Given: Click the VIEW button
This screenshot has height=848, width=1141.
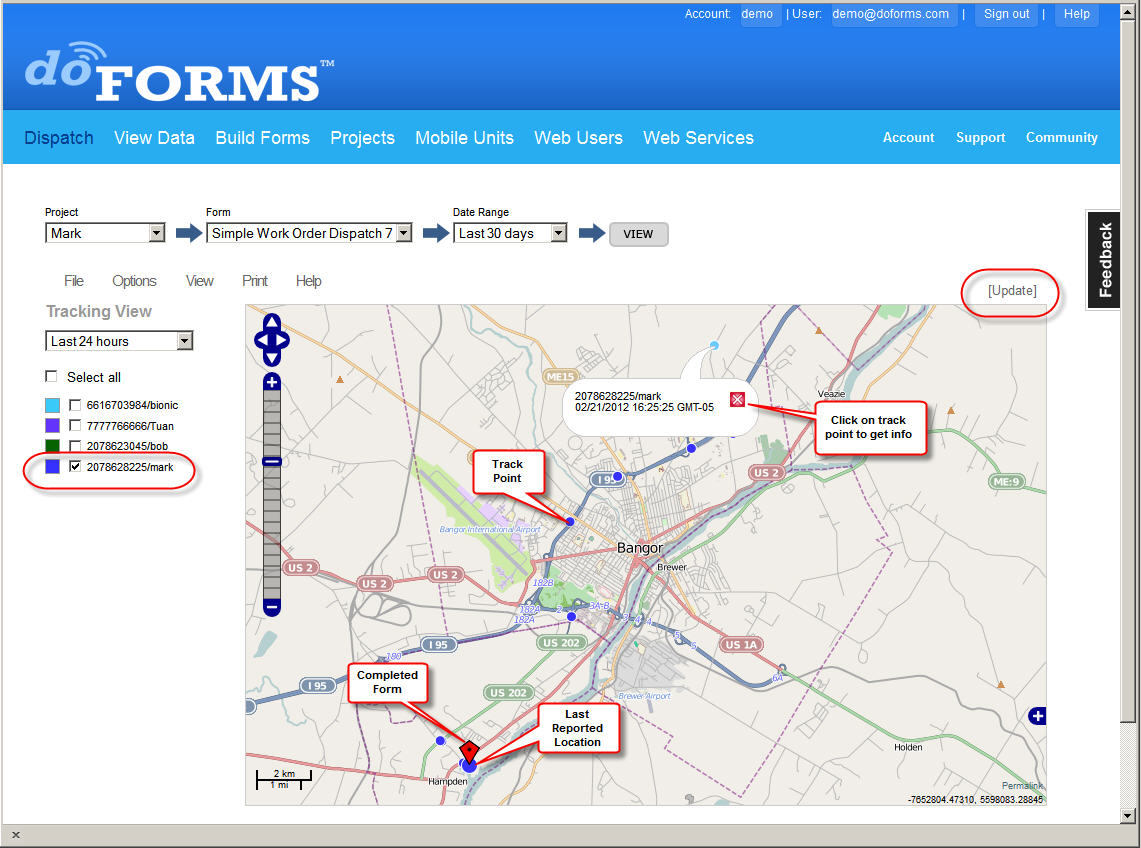Looking at the screenshot, I should [x=638, y=234].
